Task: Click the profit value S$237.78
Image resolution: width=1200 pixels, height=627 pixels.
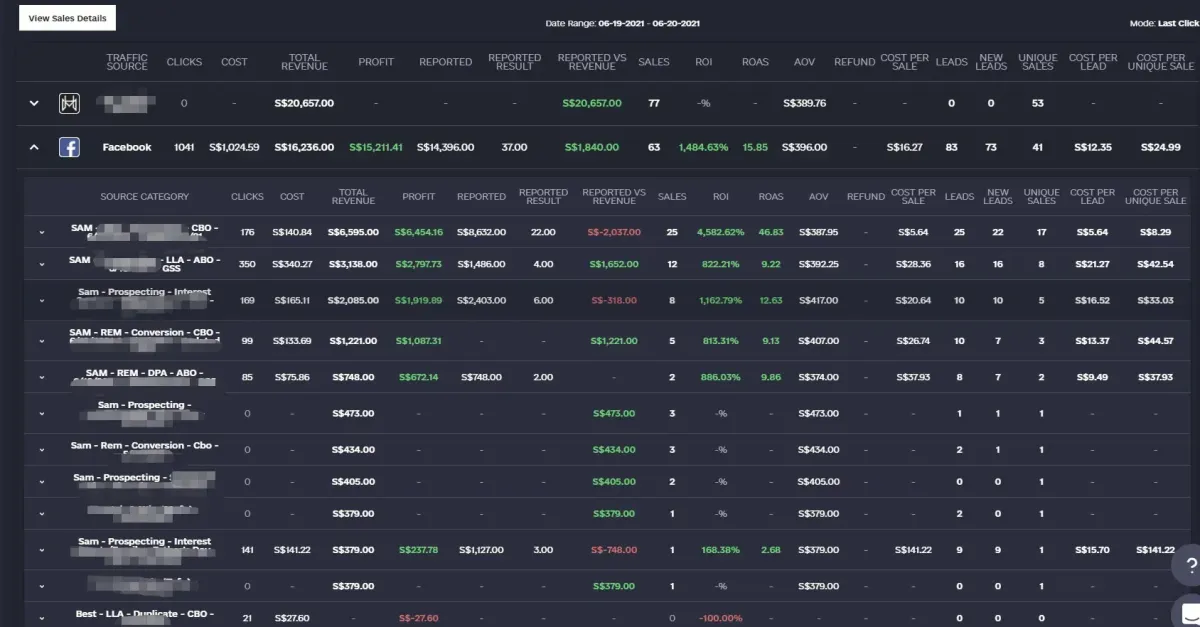Action: (419, 549)
